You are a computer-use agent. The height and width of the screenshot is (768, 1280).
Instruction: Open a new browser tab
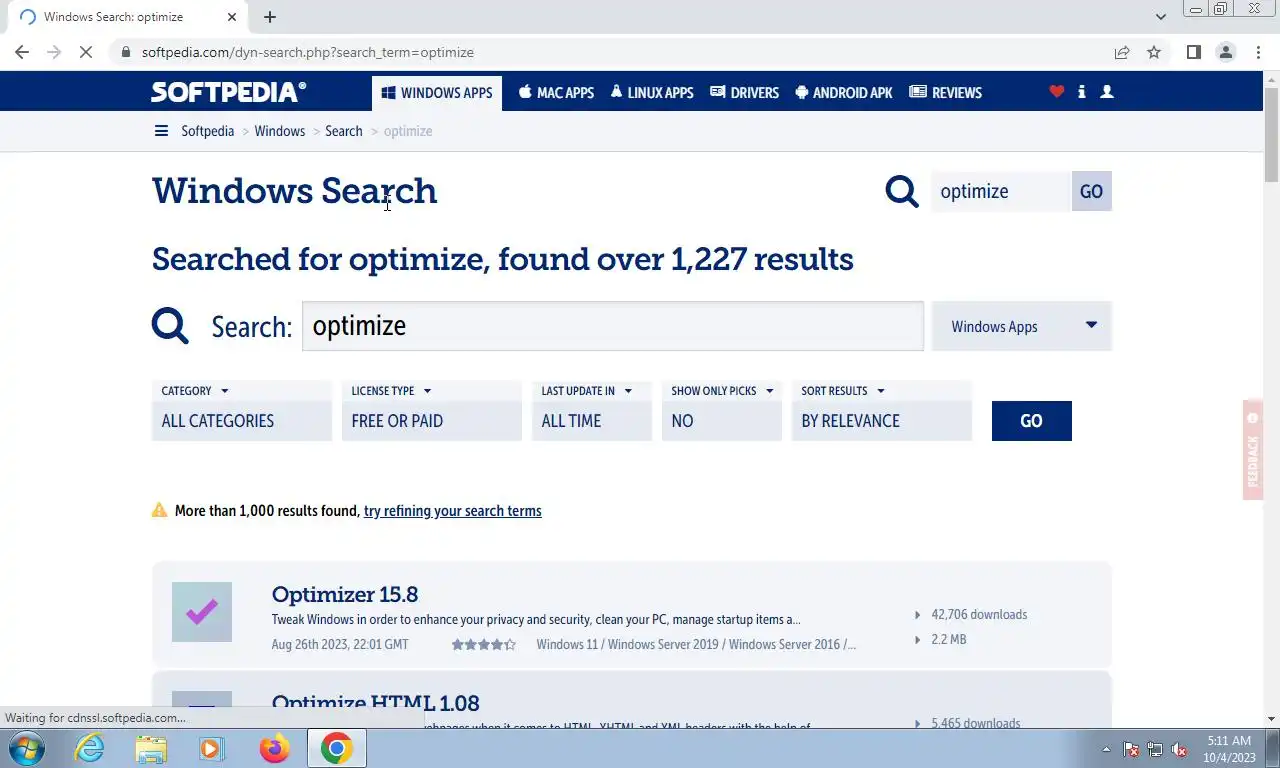click(x=270, y=17)
